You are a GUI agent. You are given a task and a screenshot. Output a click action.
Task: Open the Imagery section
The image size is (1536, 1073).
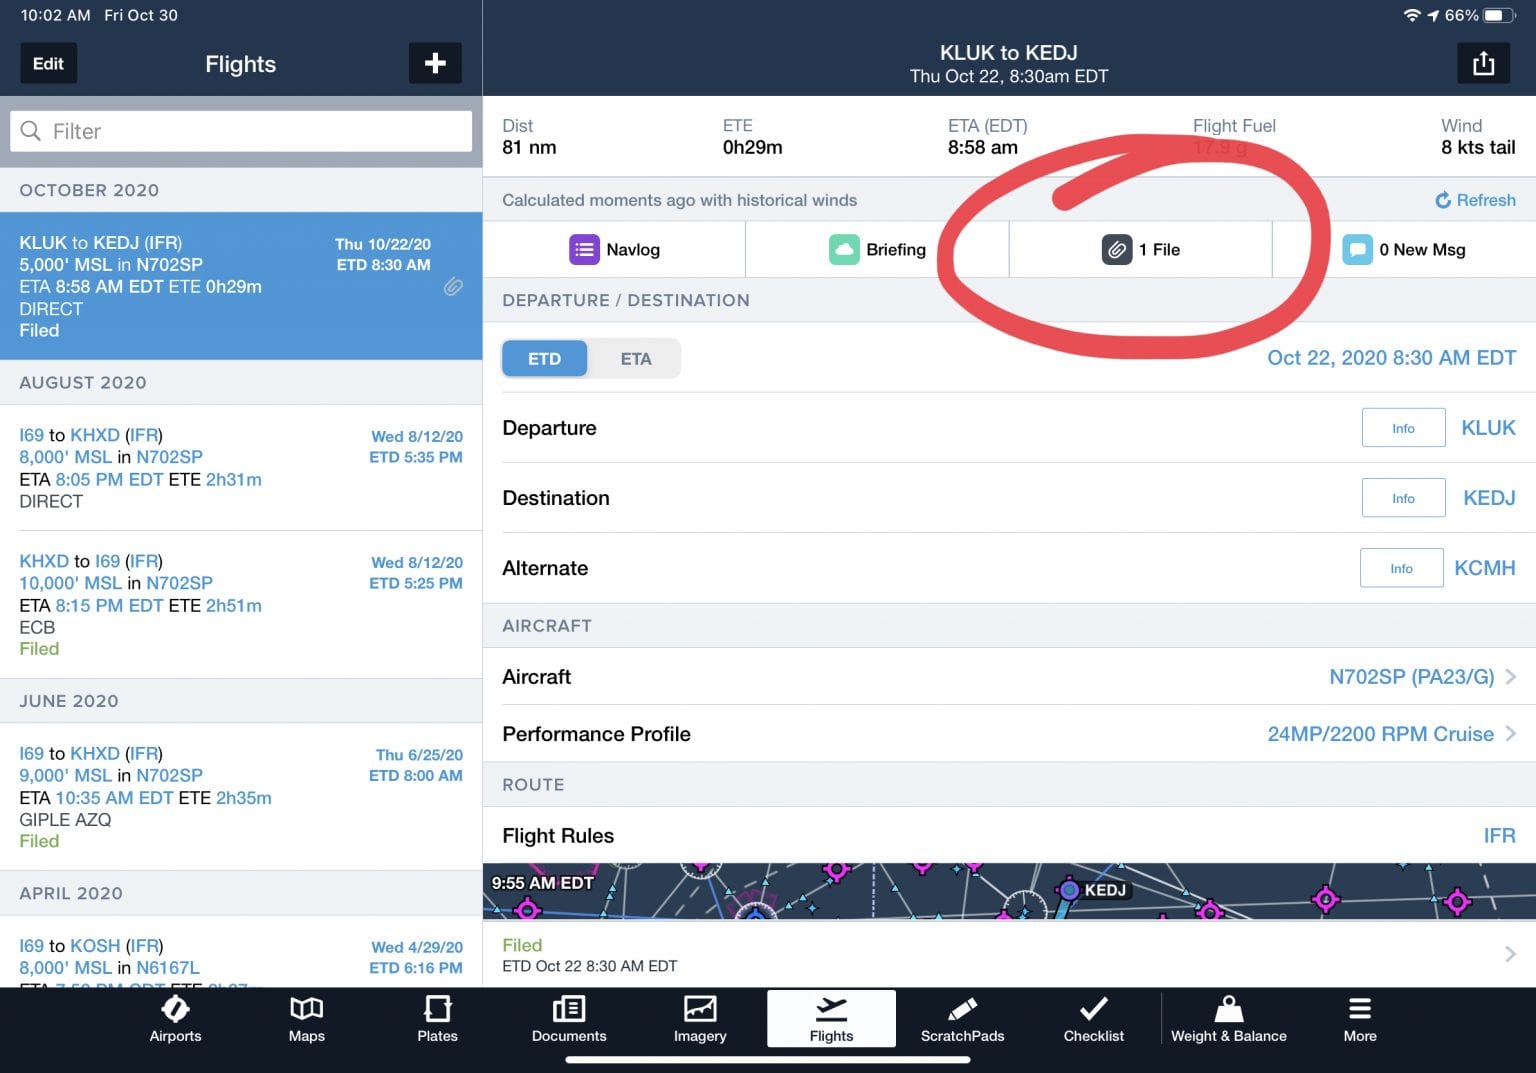tap(699, 1020)
